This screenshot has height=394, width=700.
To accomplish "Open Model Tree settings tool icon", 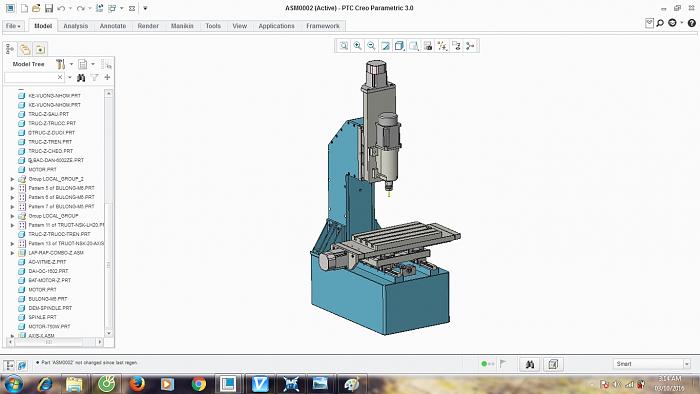I will [x=60, y=64].
